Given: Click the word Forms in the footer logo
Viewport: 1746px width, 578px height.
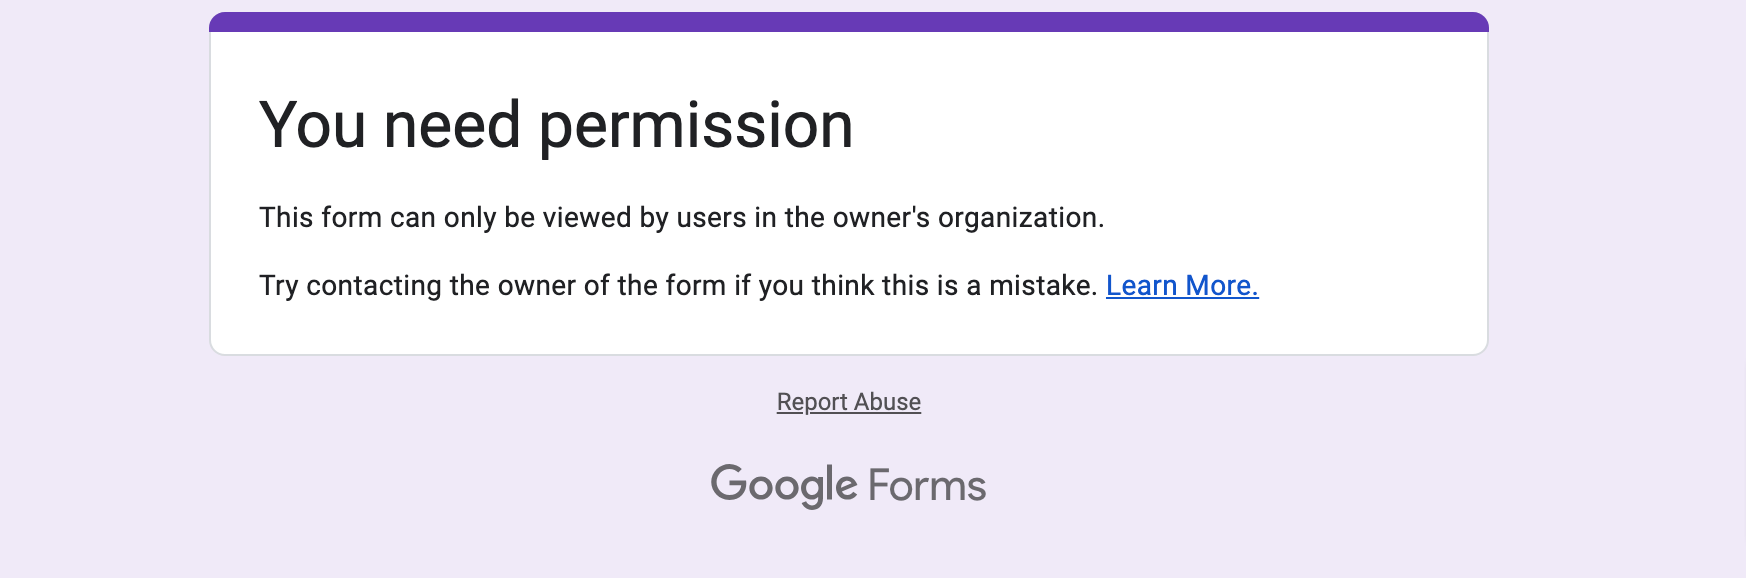Looking at the screenshot, I should (927, 486).
